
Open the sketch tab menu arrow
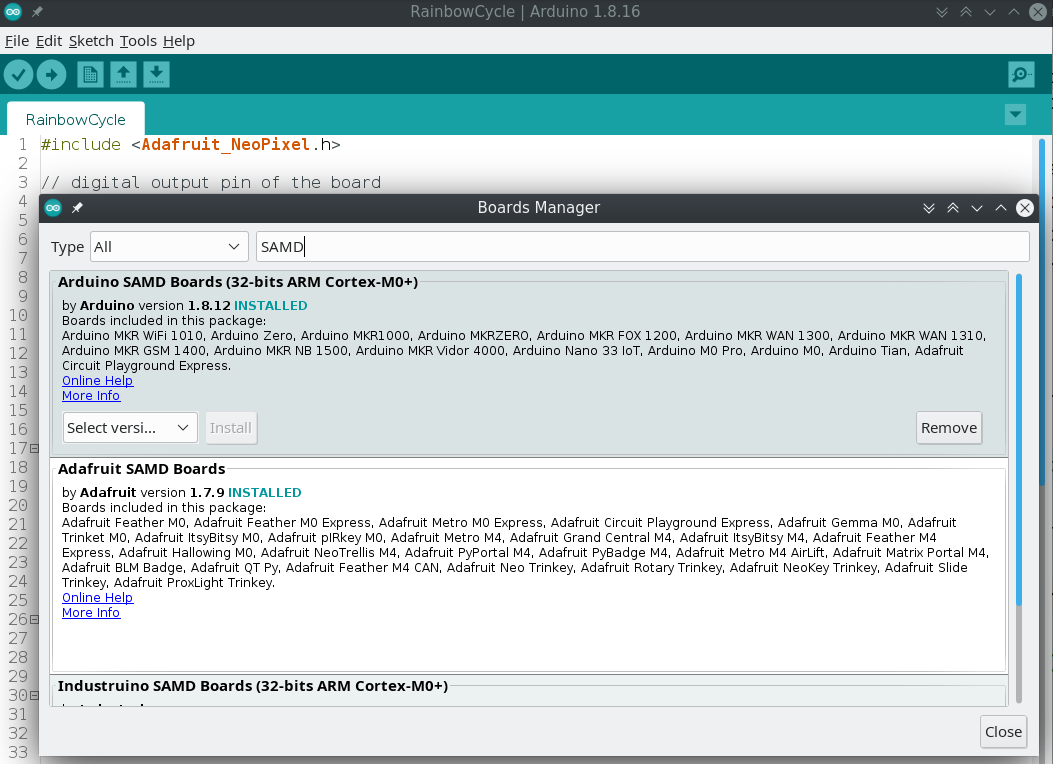click(x=1015, y=114)
